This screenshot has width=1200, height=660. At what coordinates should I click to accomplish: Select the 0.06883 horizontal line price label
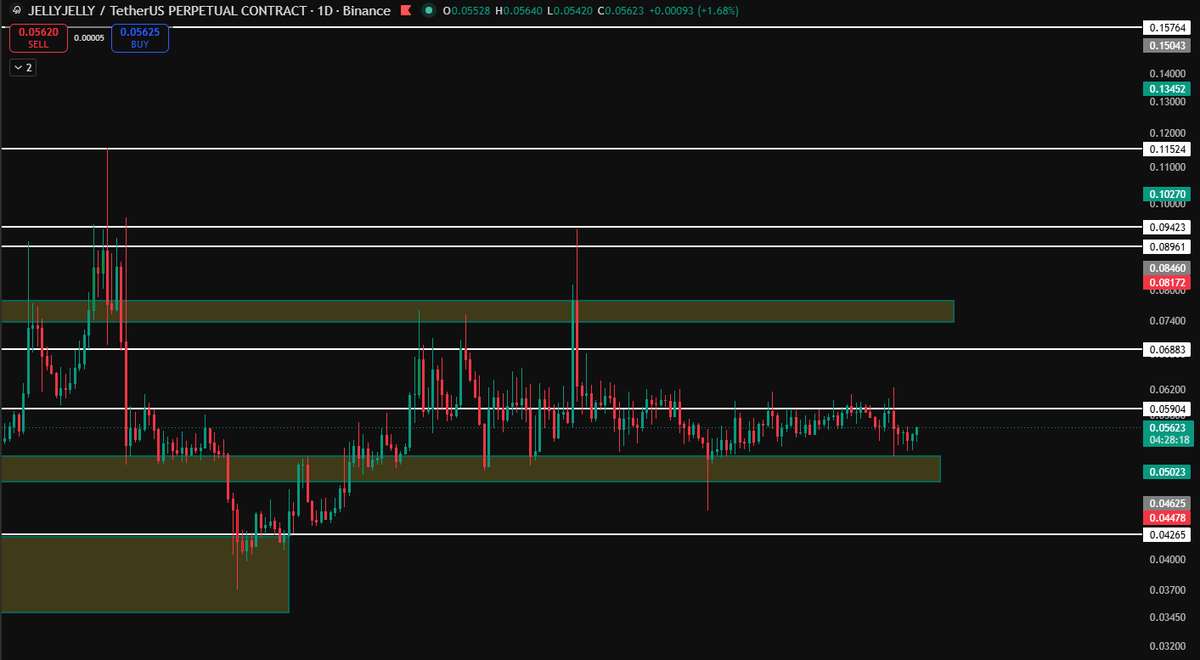[x=1167, y=349]
